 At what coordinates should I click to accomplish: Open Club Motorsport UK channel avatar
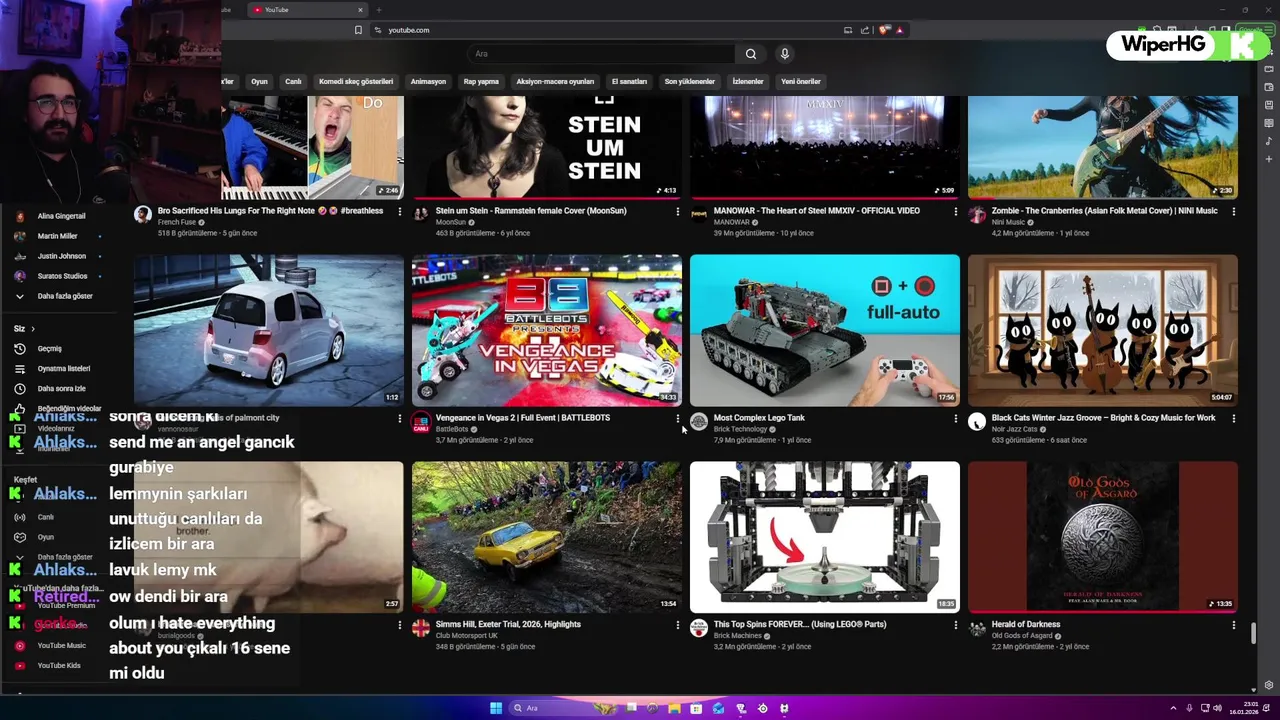pyautogui.click(x=421, y=628)
